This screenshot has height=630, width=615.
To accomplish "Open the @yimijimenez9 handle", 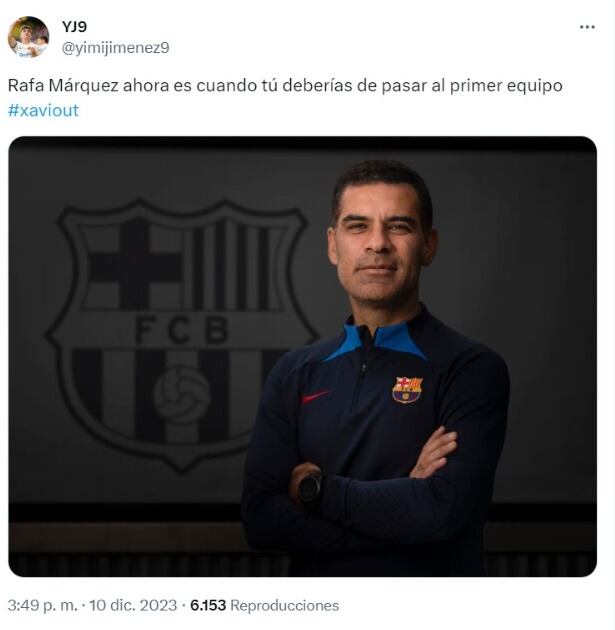I will point(115,48).
